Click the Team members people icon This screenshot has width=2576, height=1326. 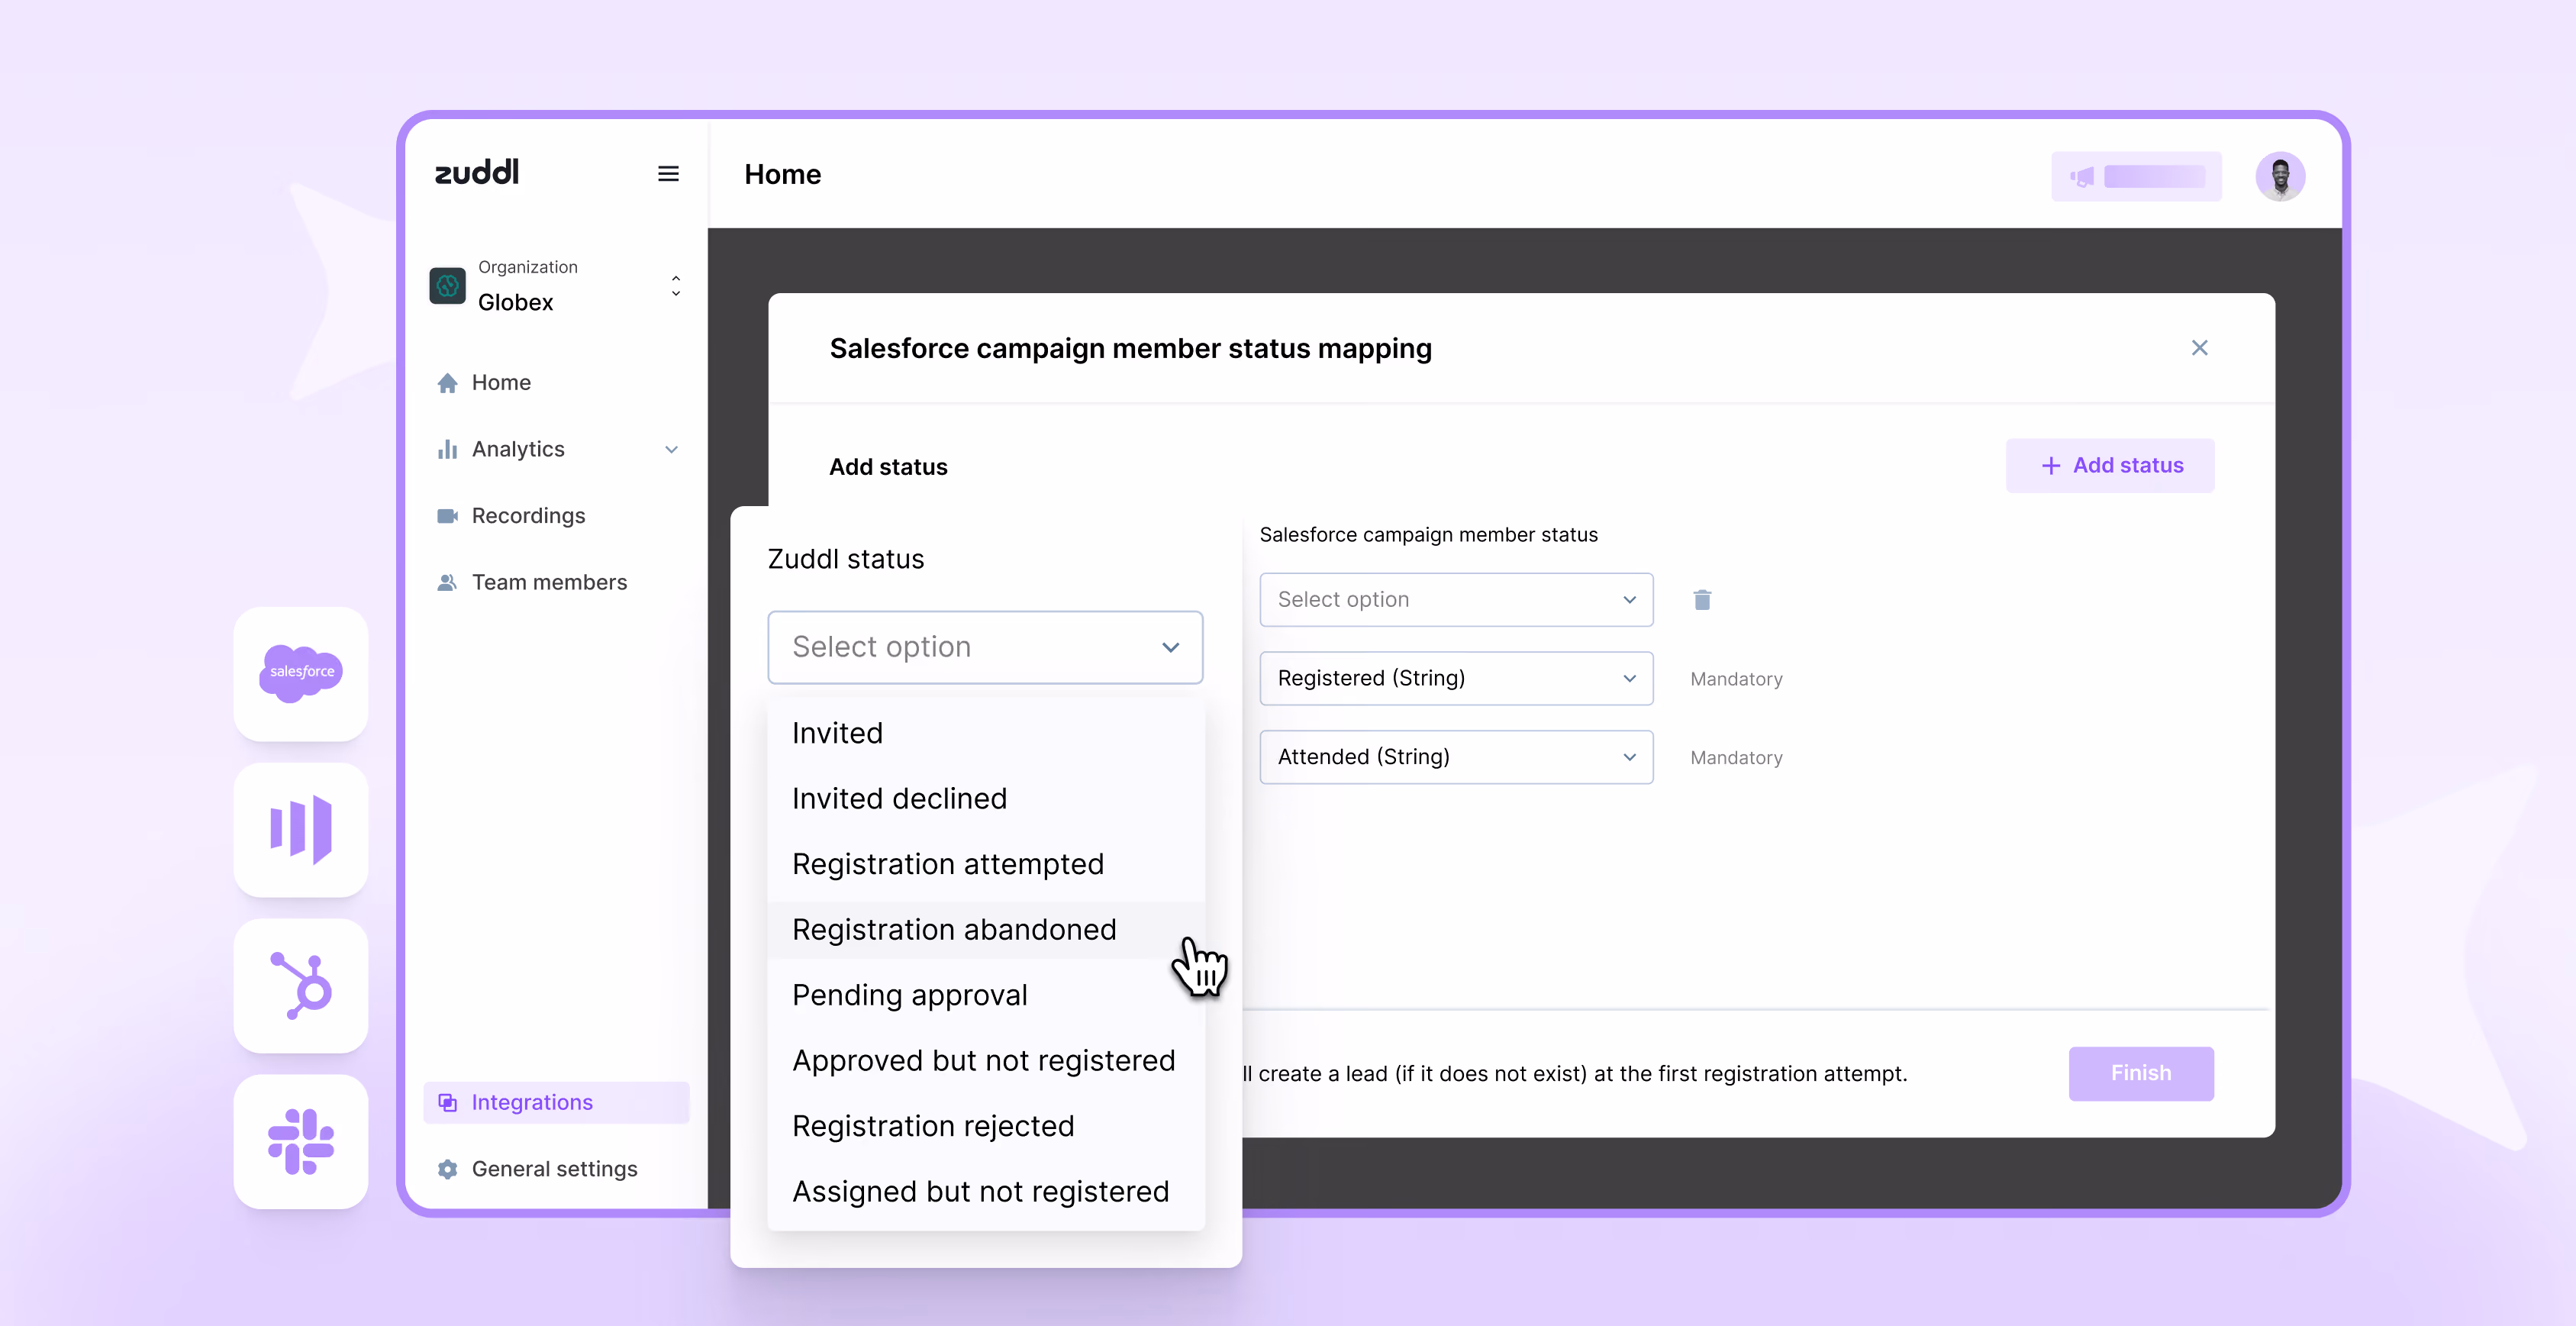(x=447, y=583)
